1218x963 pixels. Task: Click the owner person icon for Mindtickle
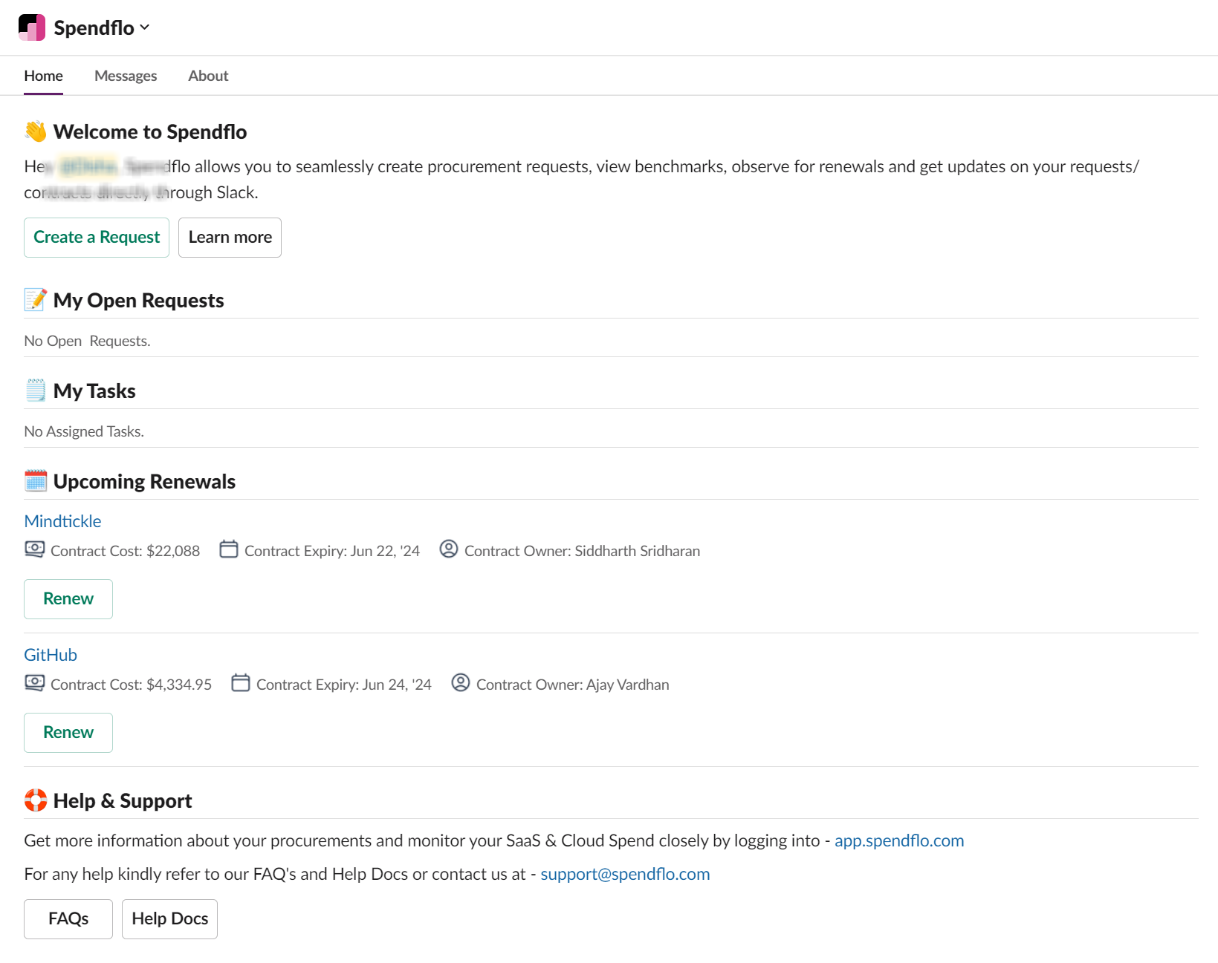(449, 549)
